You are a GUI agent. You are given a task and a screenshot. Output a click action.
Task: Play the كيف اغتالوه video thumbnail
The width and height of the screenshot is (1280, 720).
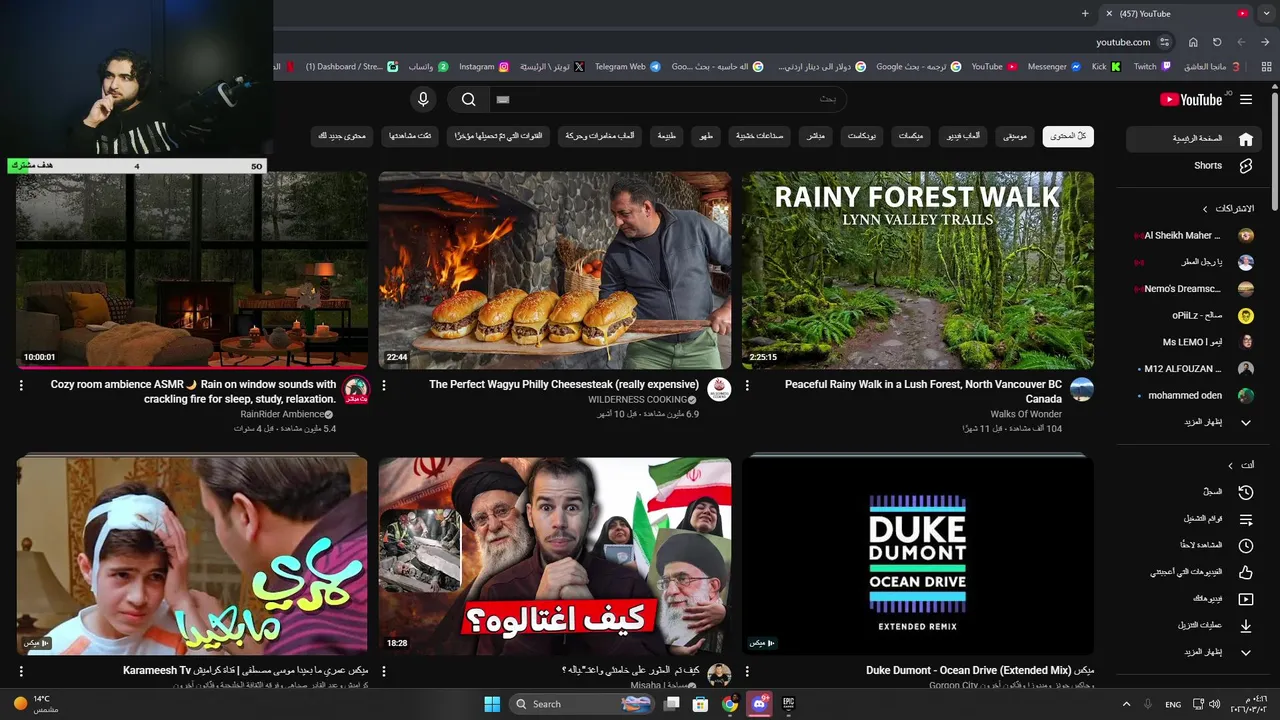[555, 556]
